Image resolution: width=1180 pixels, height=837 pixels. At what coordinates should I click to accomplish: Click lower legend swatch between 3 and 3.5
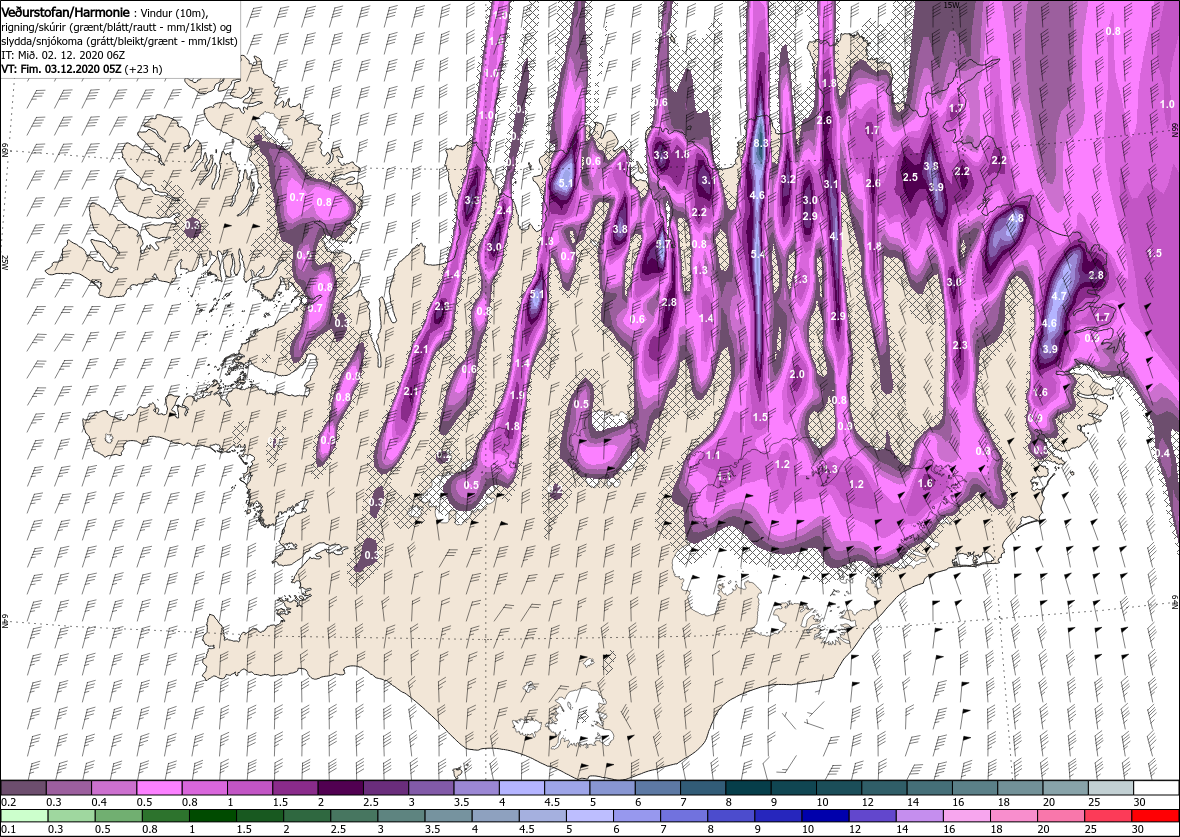(401, 816)
